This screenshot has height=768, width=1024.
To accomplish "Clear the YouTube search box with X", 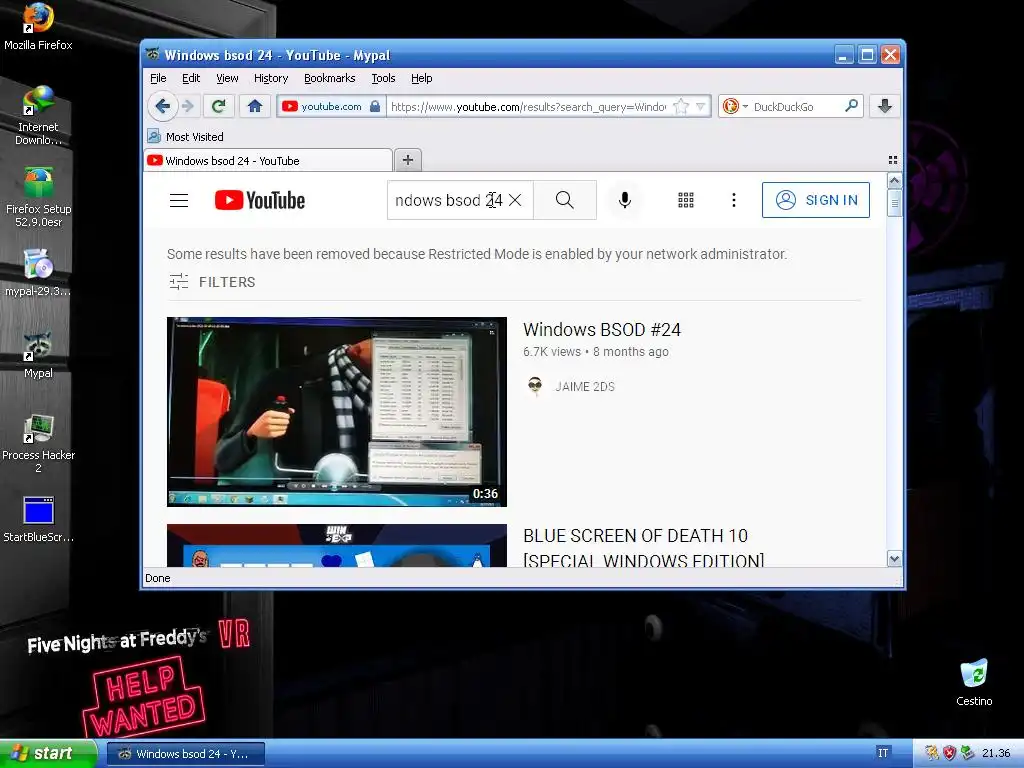I will (x=515, y=200).
